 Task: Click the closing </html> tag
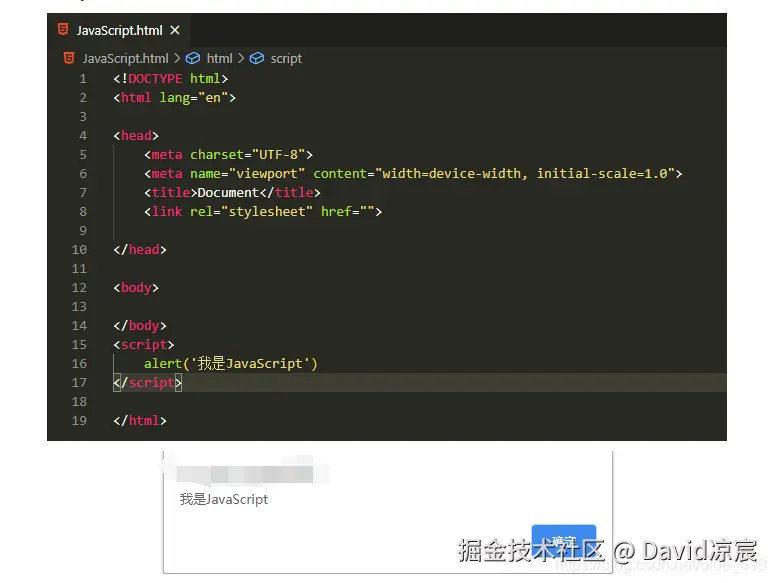tap(140, 421)
